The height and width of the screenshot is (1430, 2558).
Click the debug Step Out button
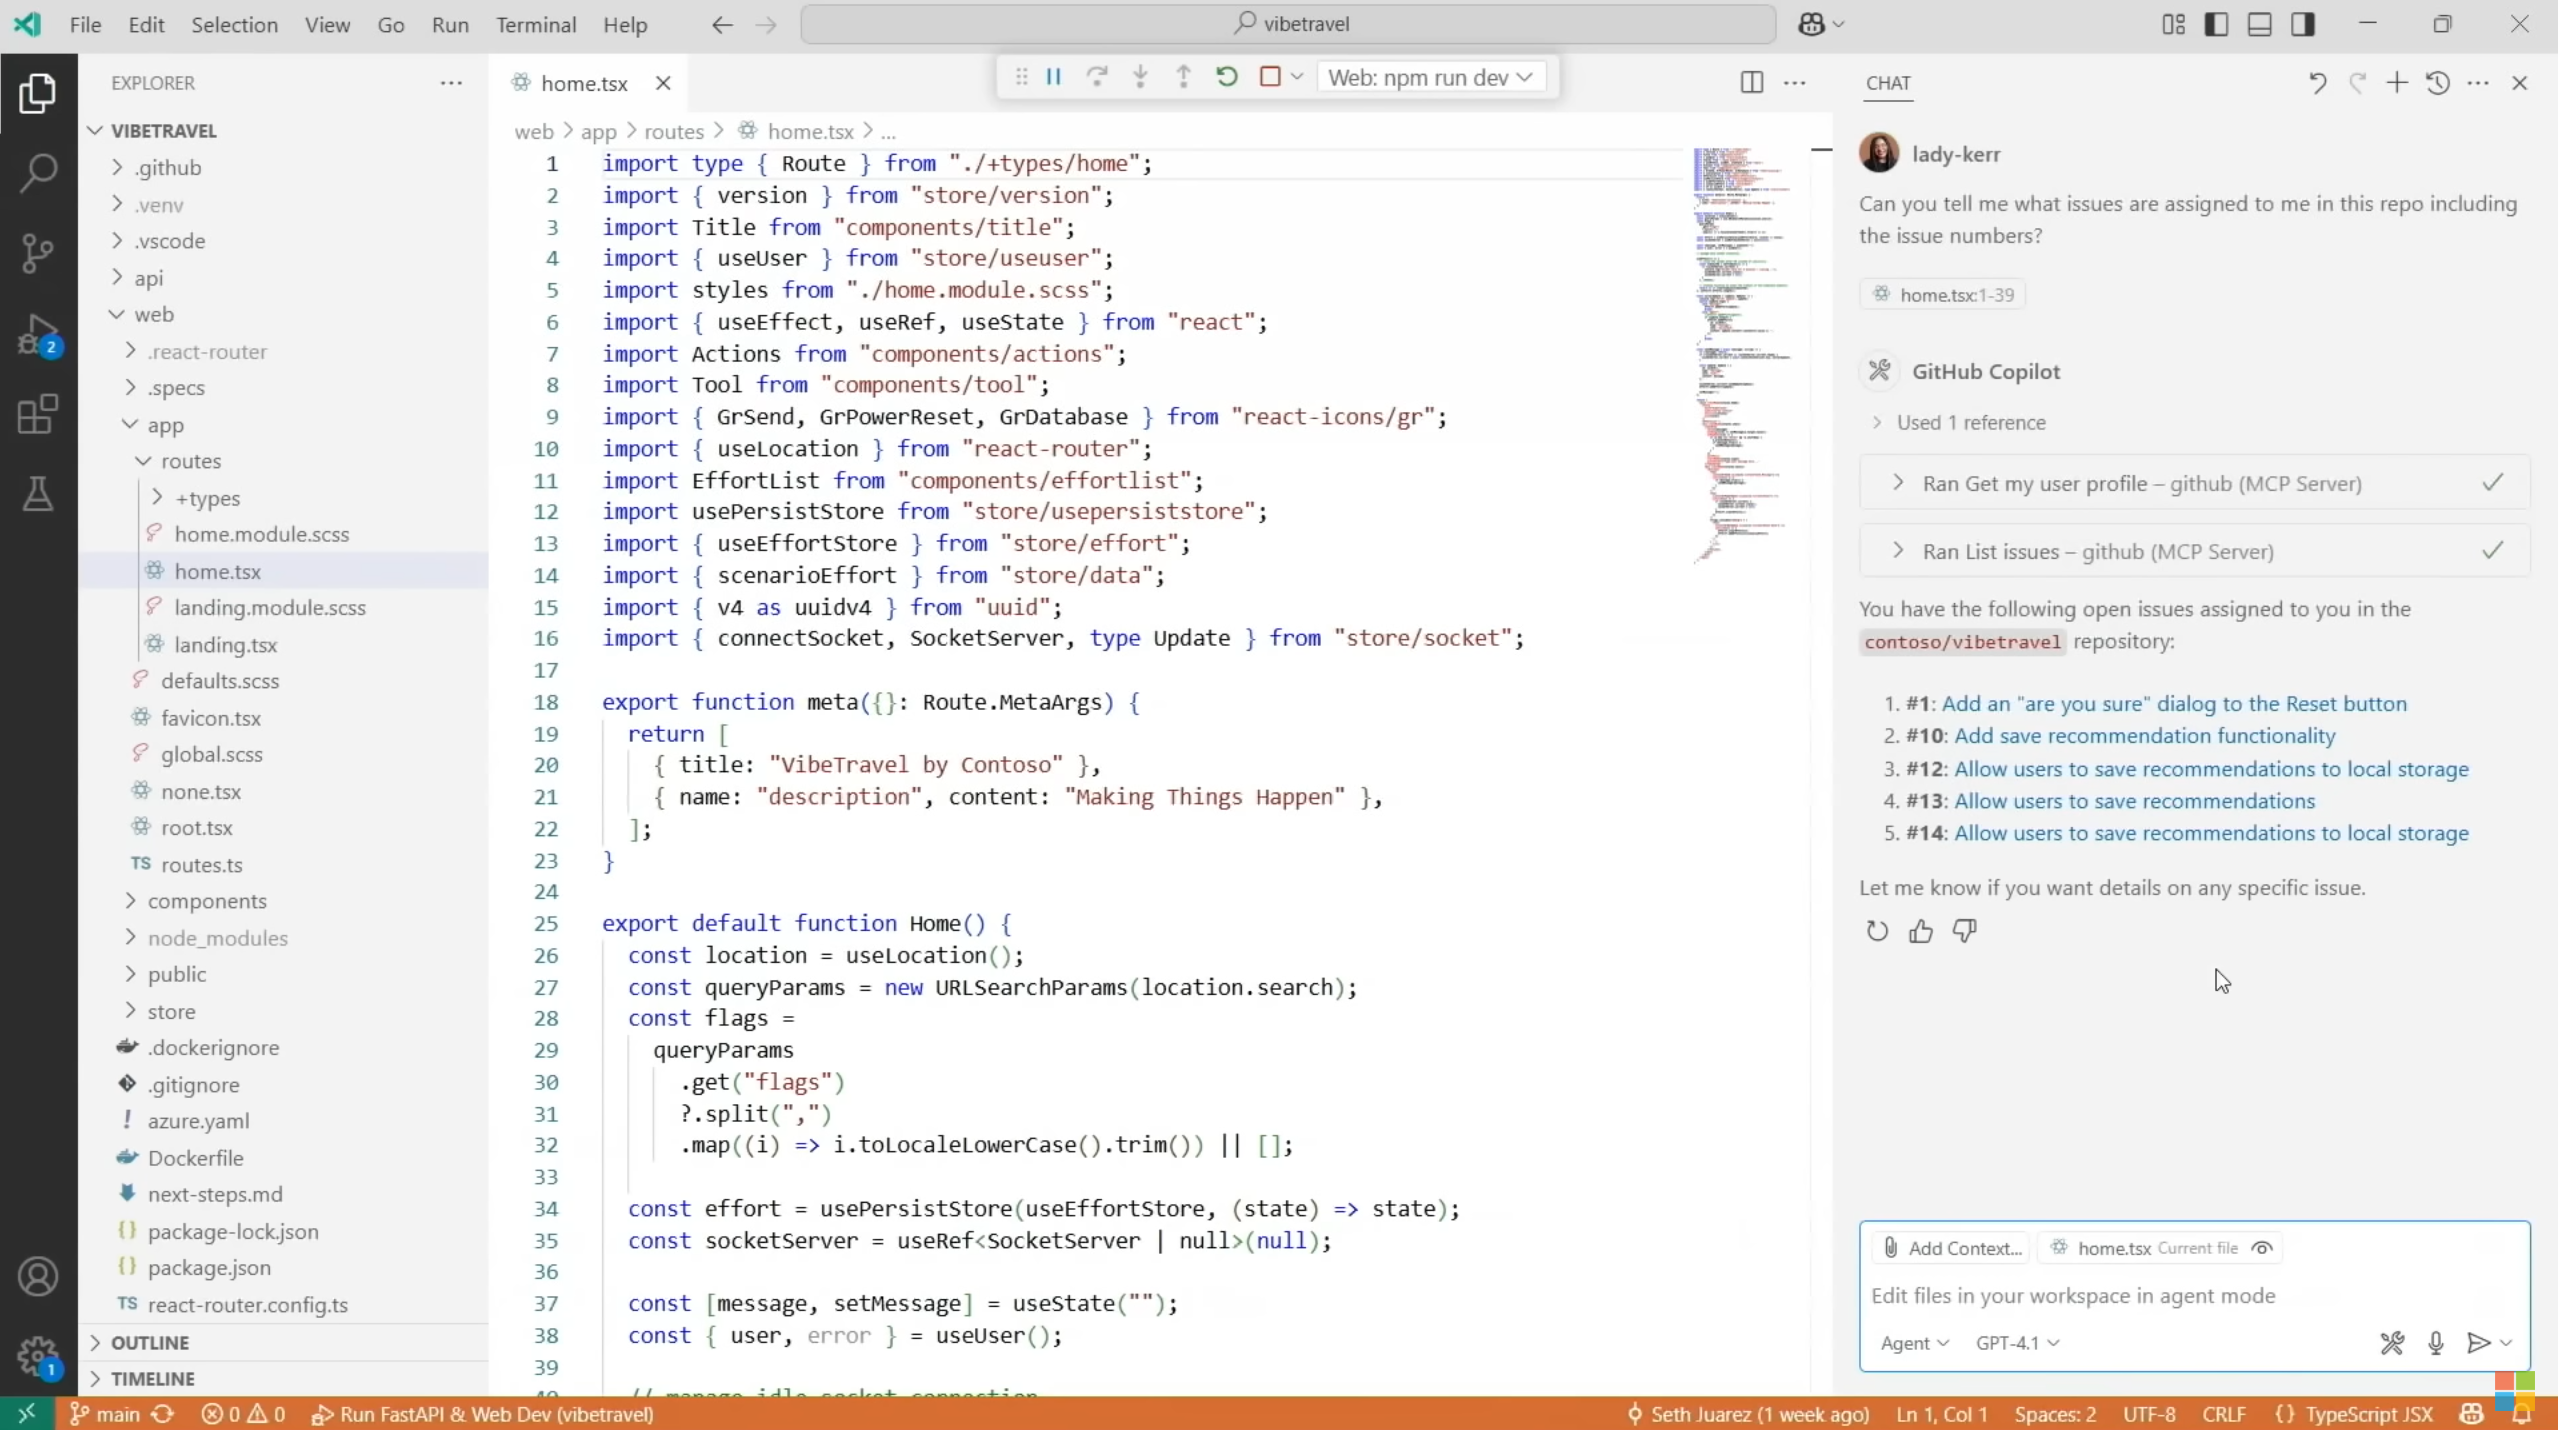(x=1183, y=77)
